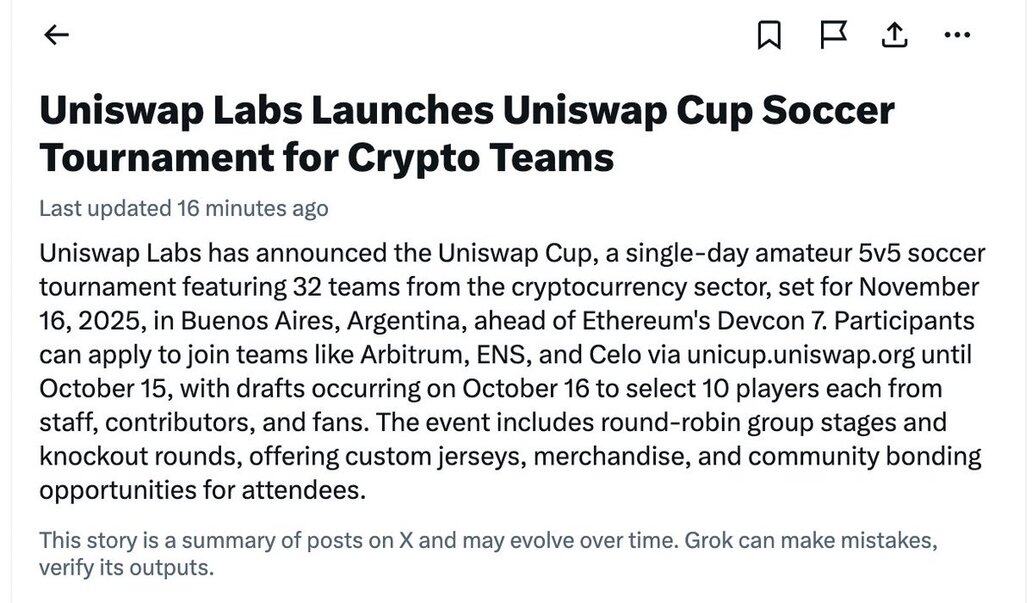Go back using the left arrow
The image size is (1032, 603).
click(57, 35)
